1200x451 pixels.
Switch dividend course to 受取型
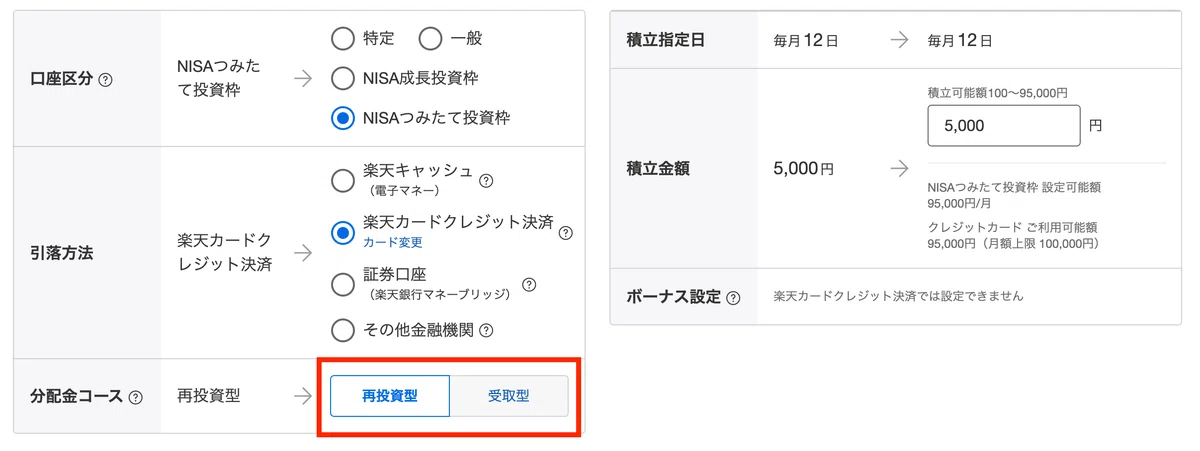[509, 396]
